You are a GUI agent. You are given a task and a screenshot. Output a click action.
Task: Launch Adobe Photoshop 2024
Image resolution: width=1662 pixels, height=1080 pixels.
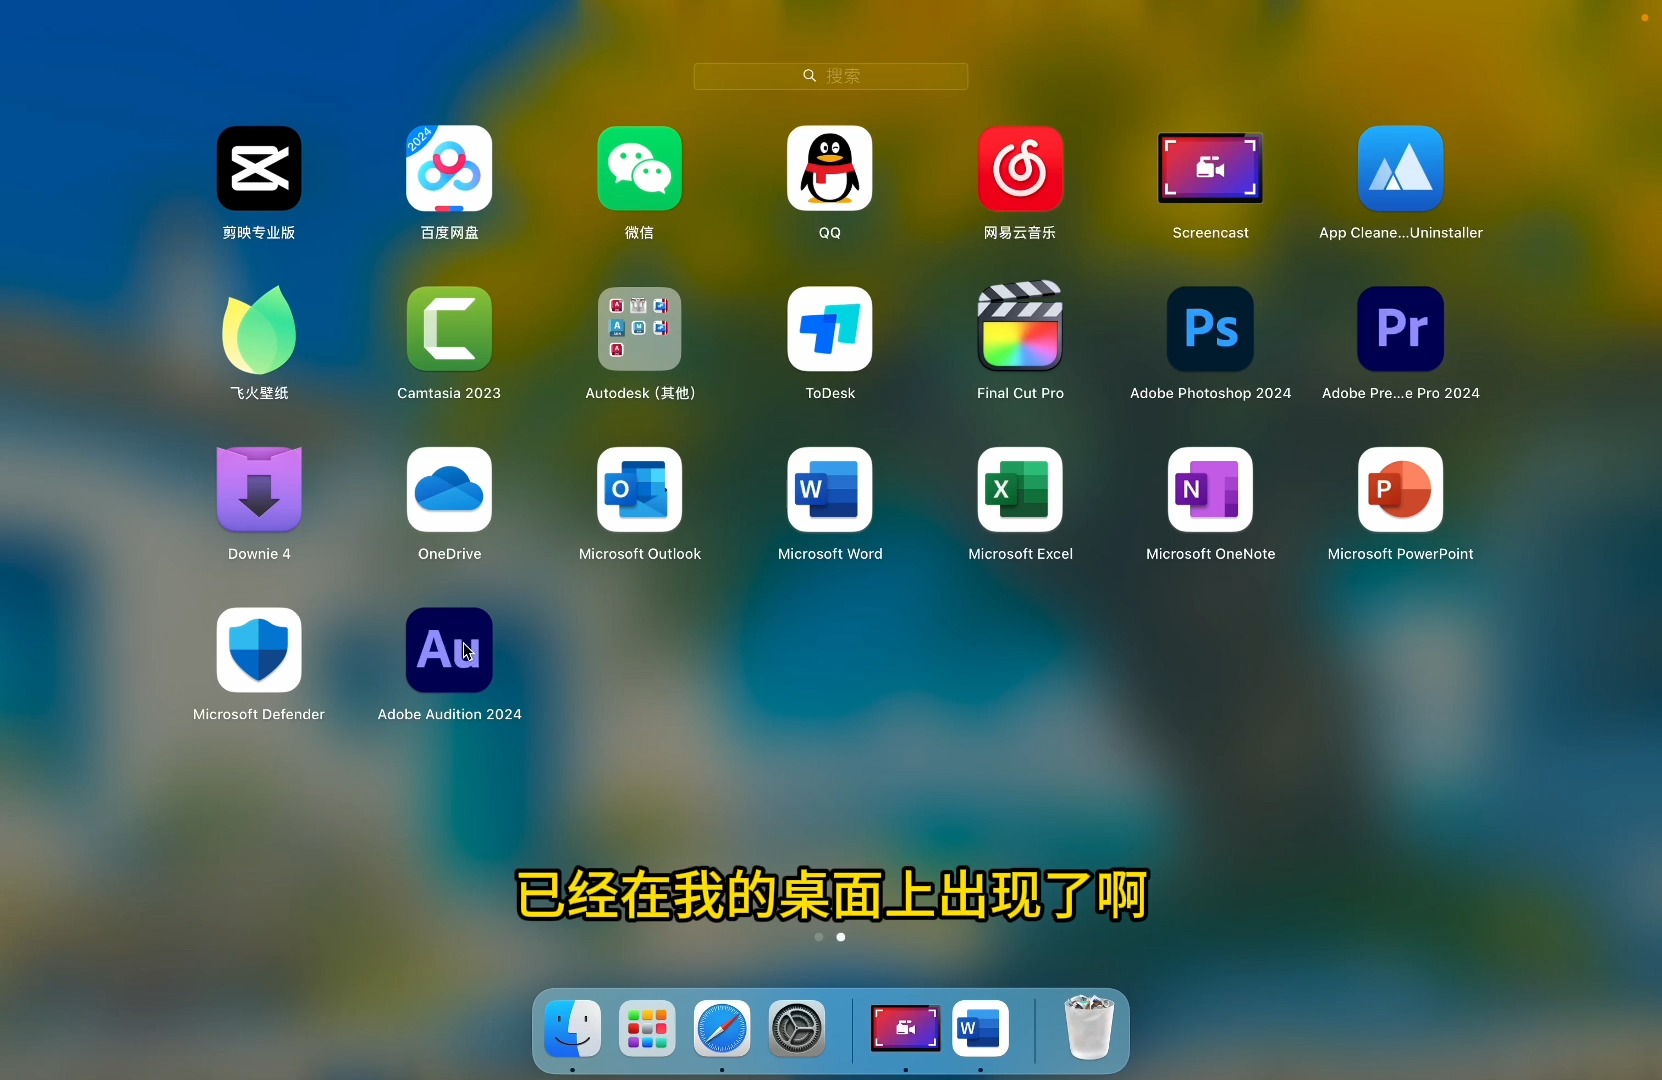(x=1210, y=329)
